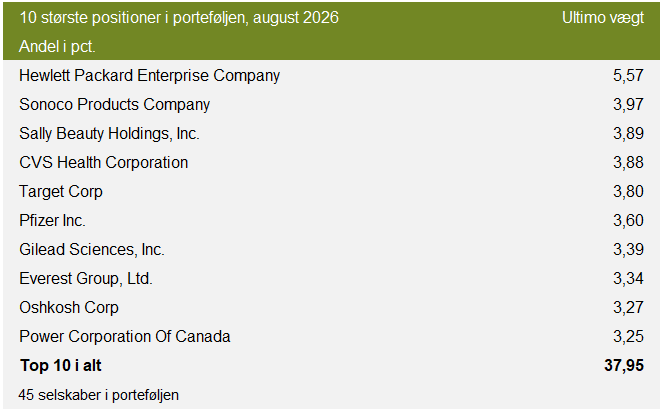The height and width of the screenshot is (412, 662).
Task: Click the Top 10 i alt label
Action: pyautogui.click(x=61, y=366)
